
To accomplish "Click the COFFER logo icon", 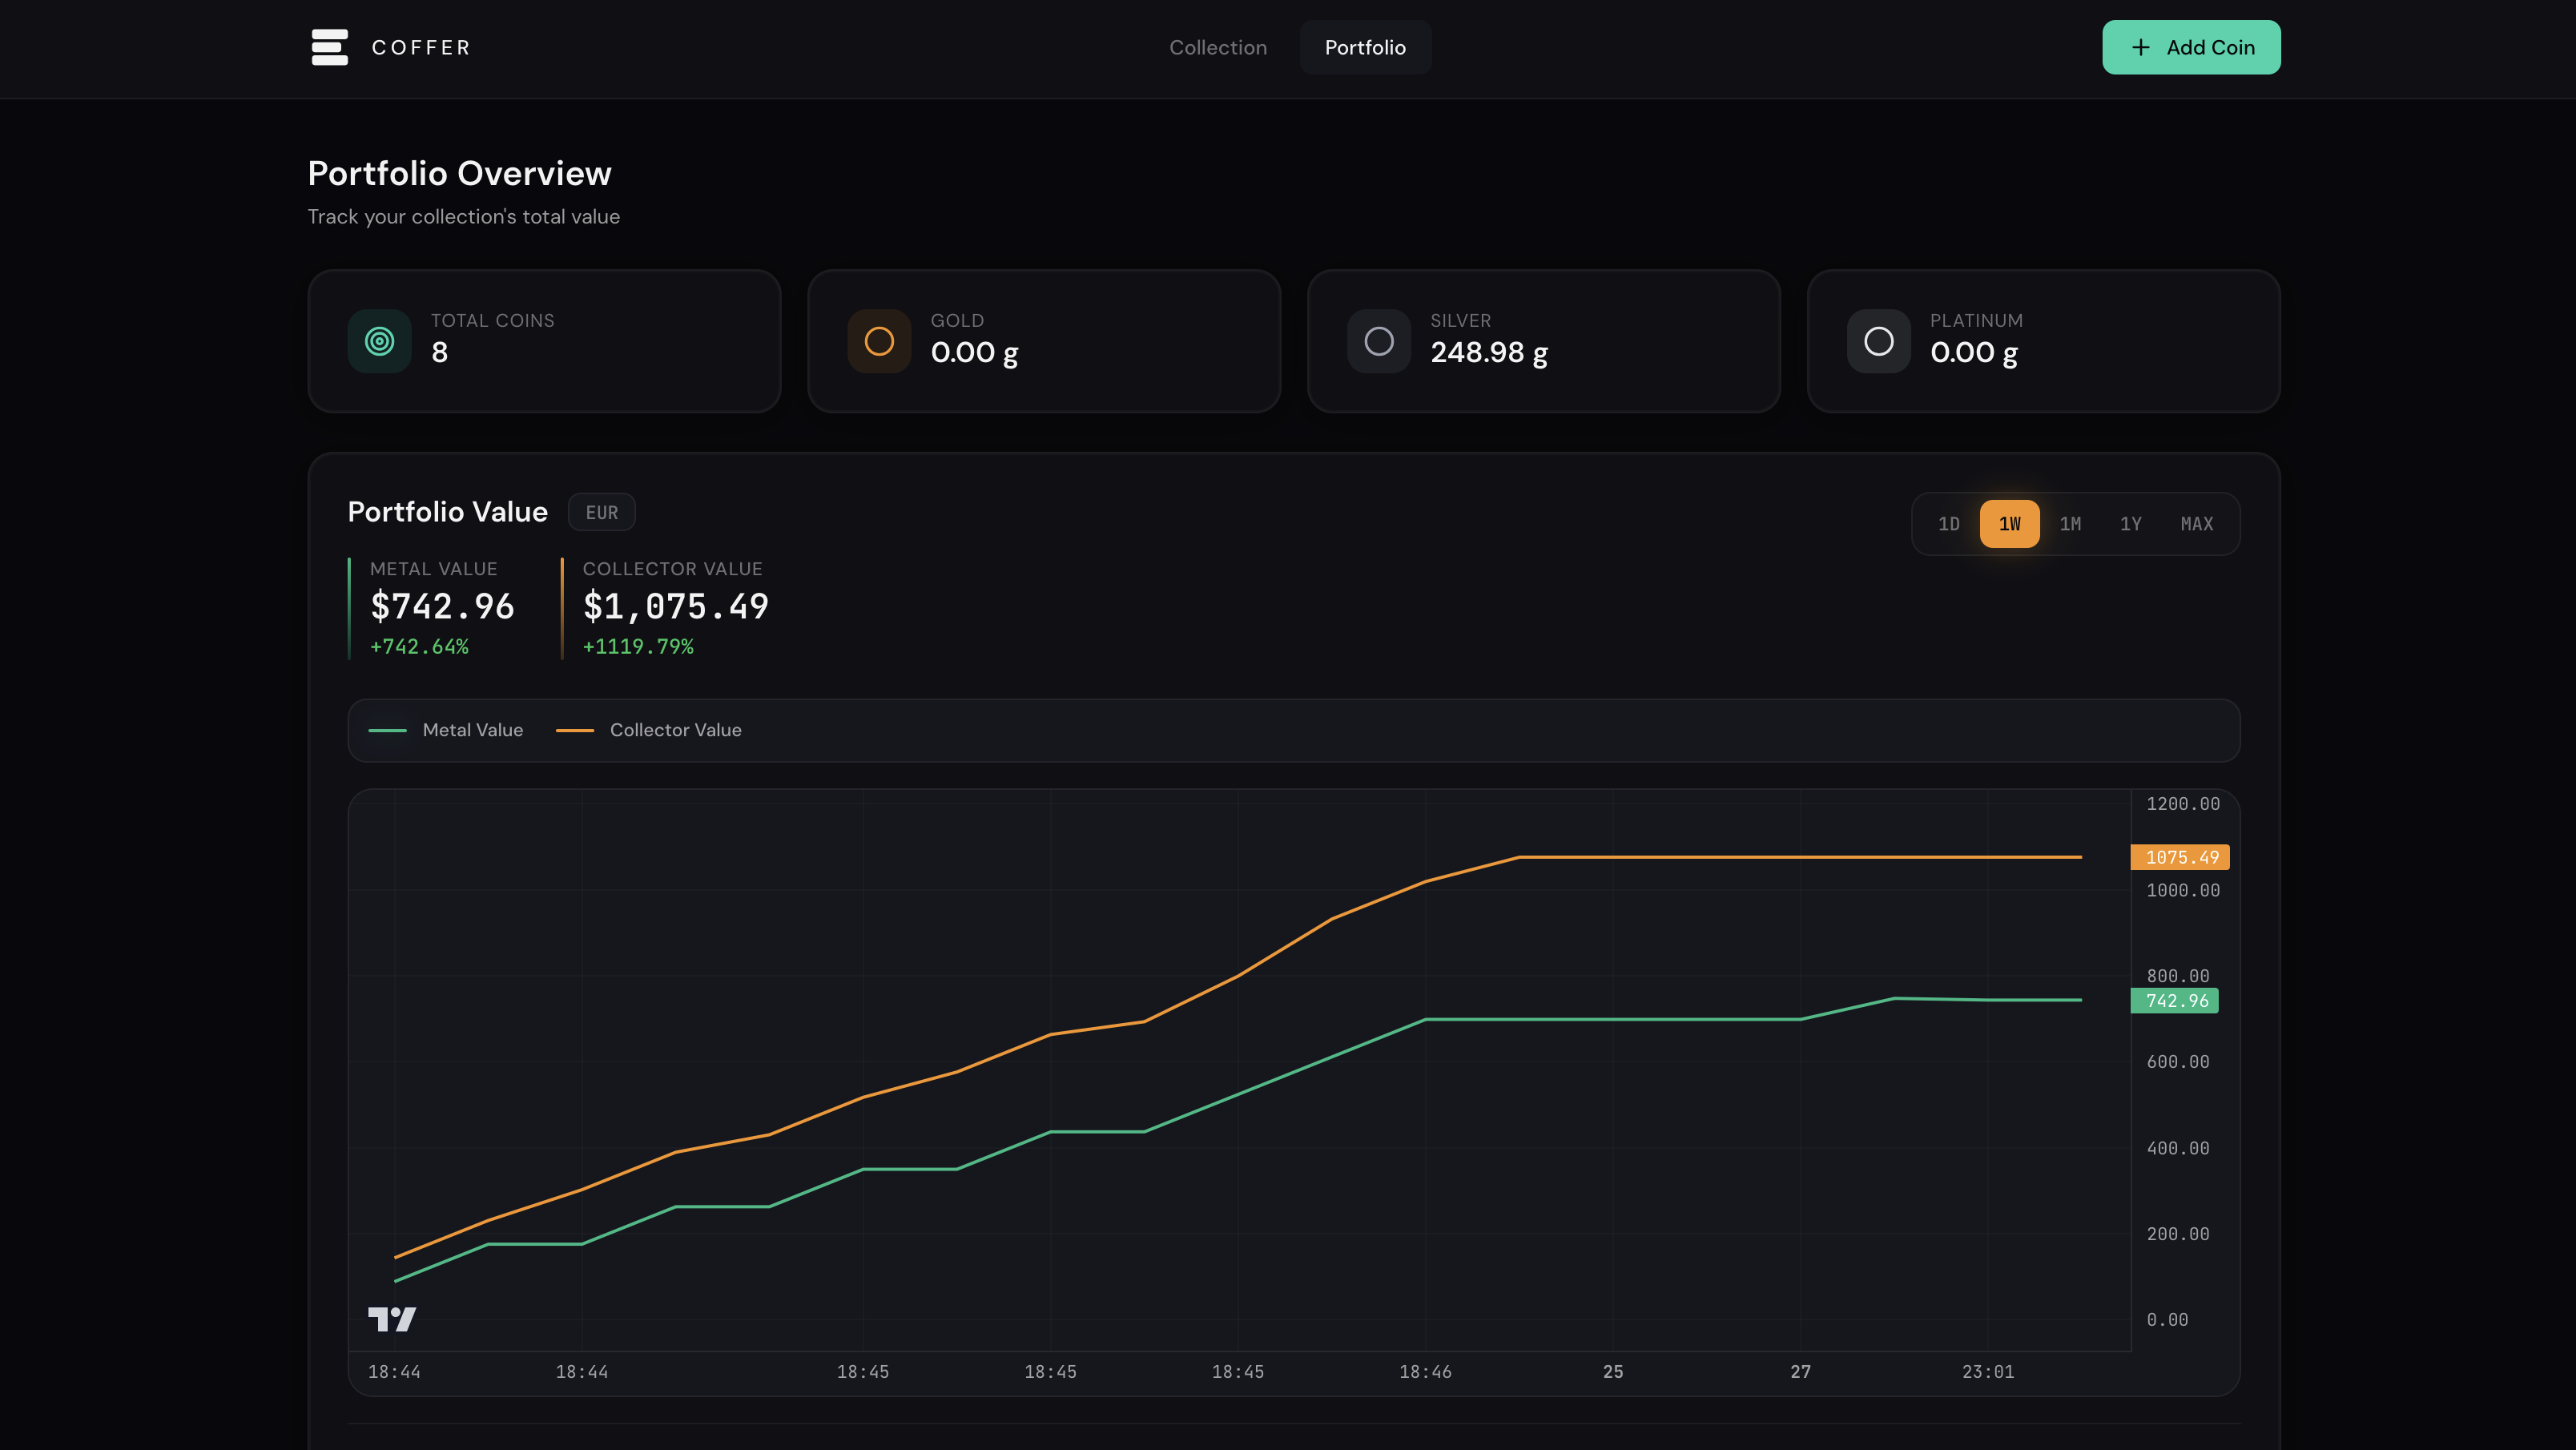I will click(329, 47).
